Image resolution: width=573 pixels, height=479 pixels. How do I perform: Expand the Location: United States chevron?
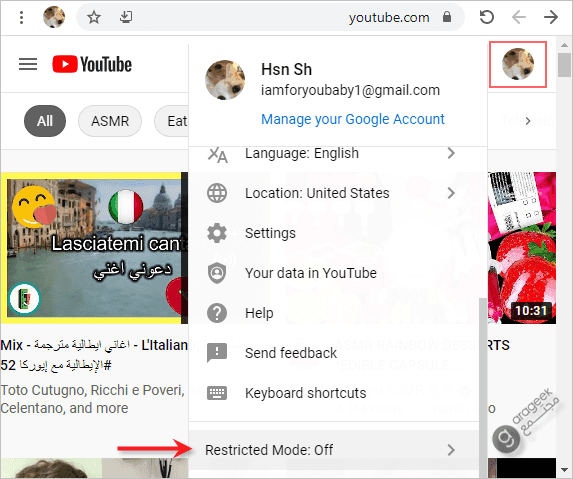click(x=451, y=193)
